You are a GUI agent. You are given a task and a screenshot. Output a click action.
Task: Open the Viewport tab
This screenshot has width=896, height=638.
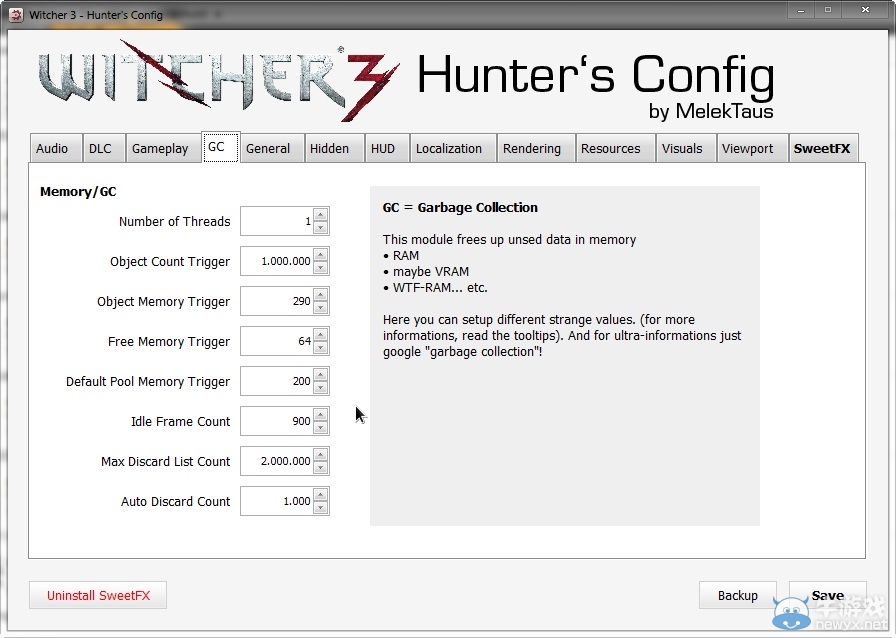click(753, 149)
